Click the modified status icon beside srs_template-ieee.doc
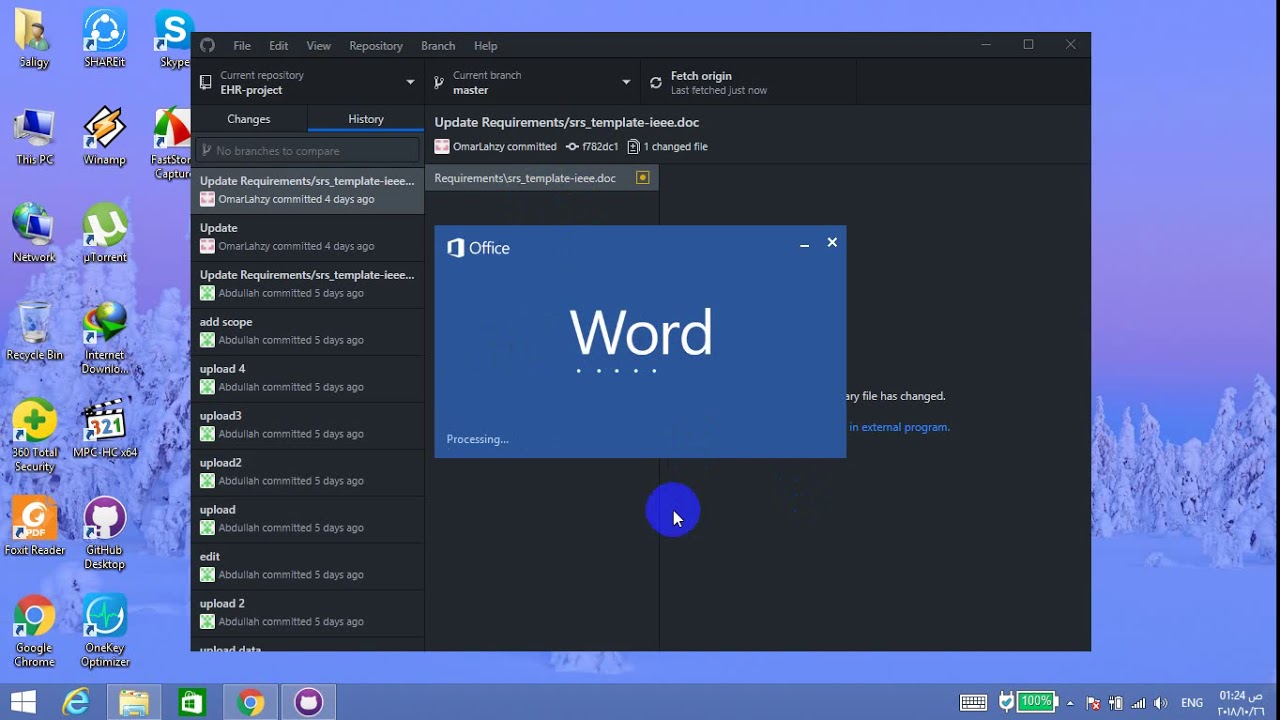 pyautogui.click(x=643, y=178)
